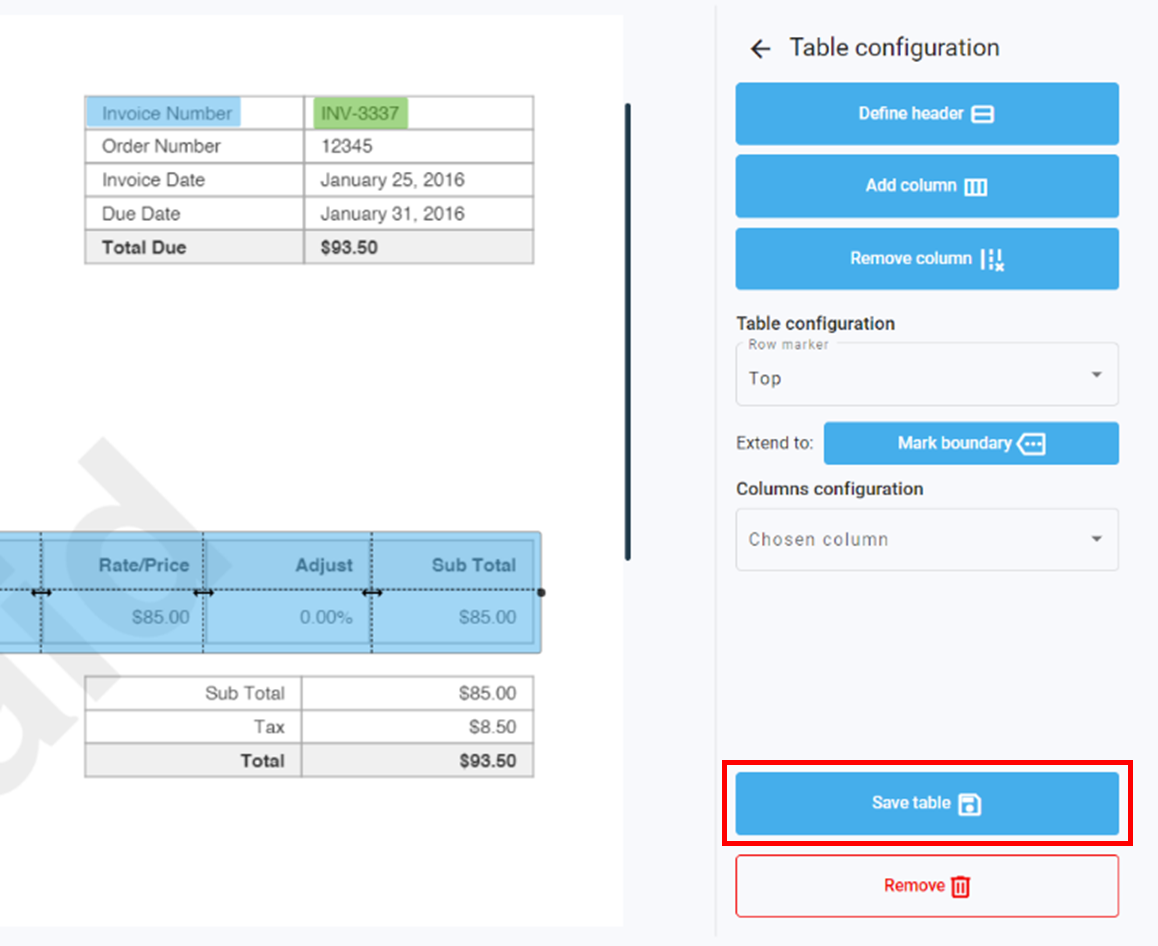The height and width of the screenshot is (946, 1158).
Task: Click the Row marker dropdown arrow
Action: tap(1096, 375)
